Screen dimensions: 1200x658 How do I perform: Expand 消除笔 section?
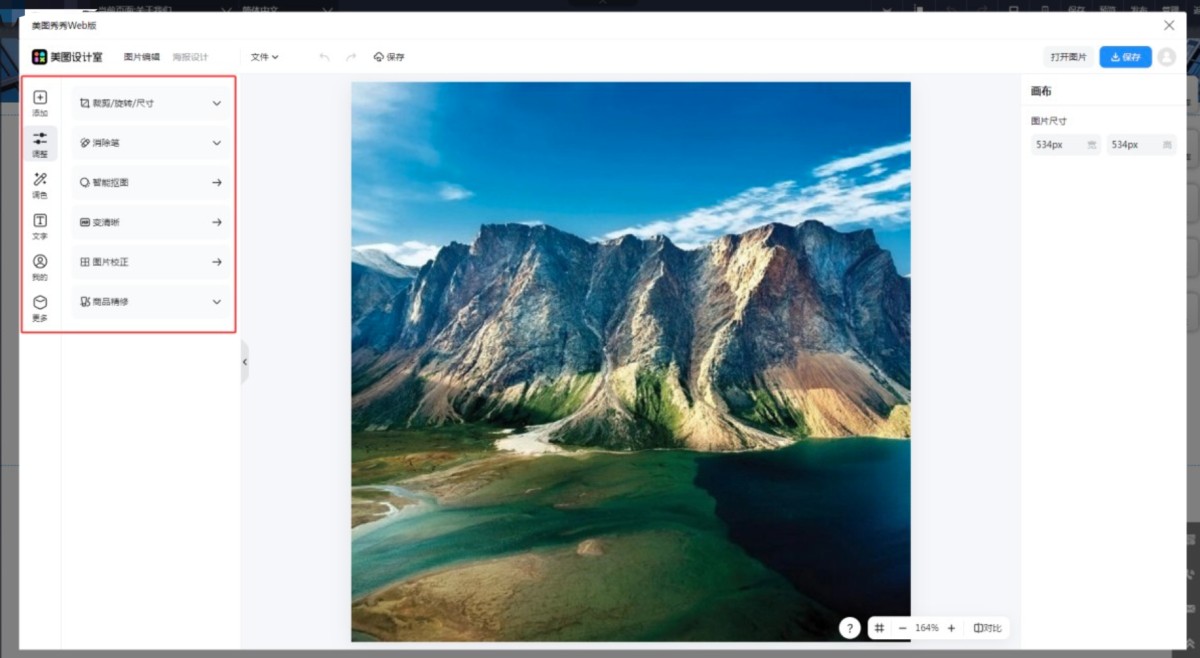(150, 143)
